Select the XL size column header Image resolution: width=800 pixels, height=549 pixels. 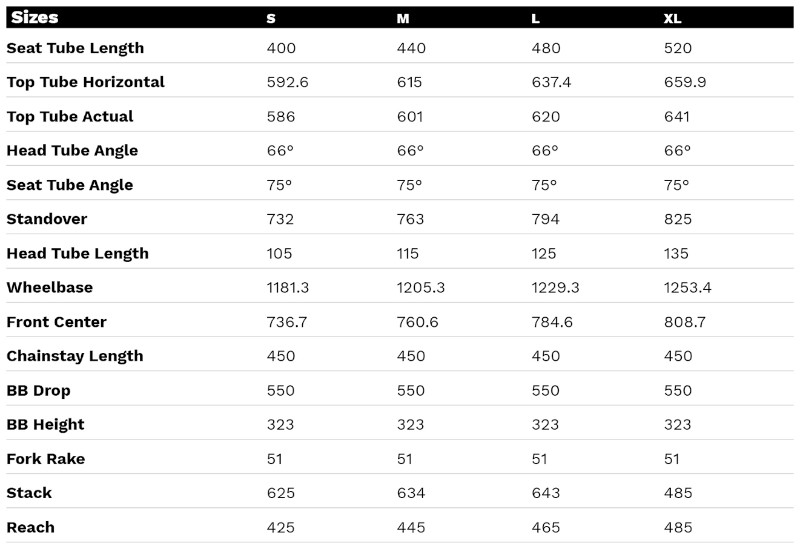[672, 19]
